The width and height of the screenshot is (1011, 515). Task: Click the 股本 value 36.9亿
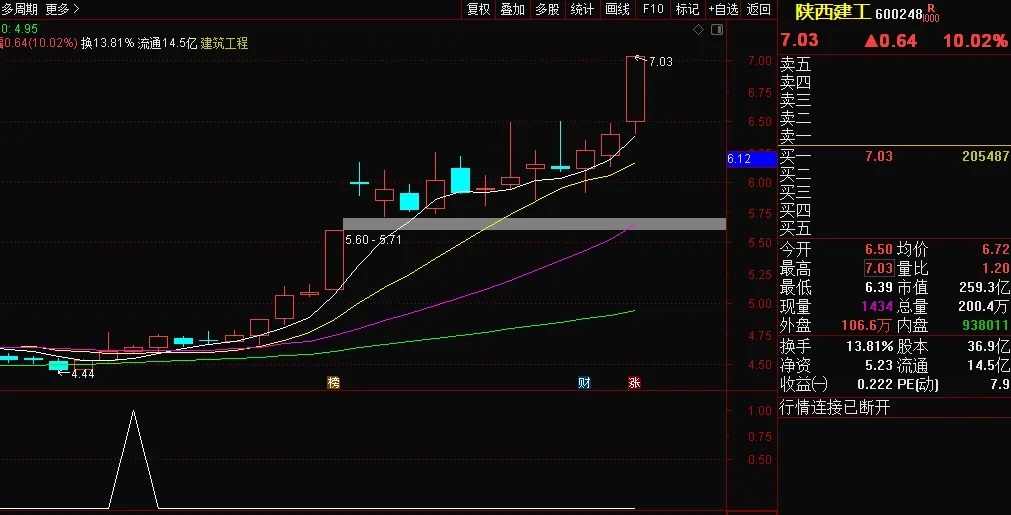[x=988, y=346]
